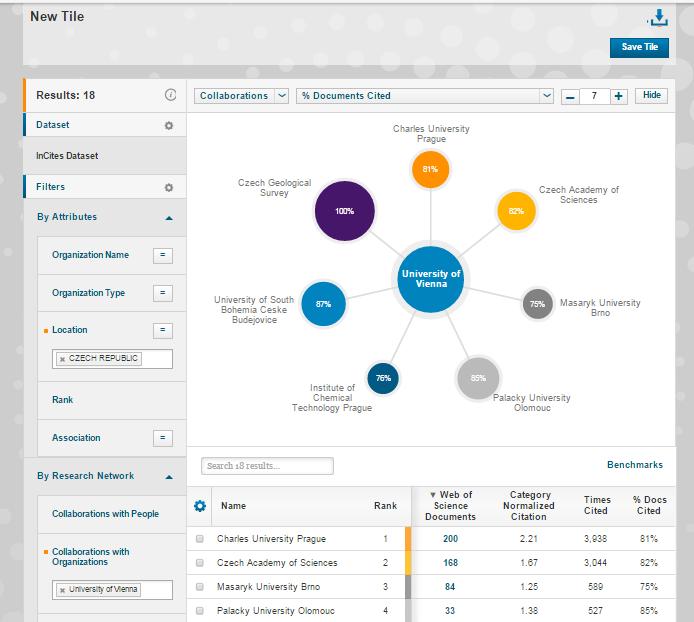The width and height of the screenshot is (694, 622).
Task: Select Collaborations with People filter
Action: pos(105,514)
